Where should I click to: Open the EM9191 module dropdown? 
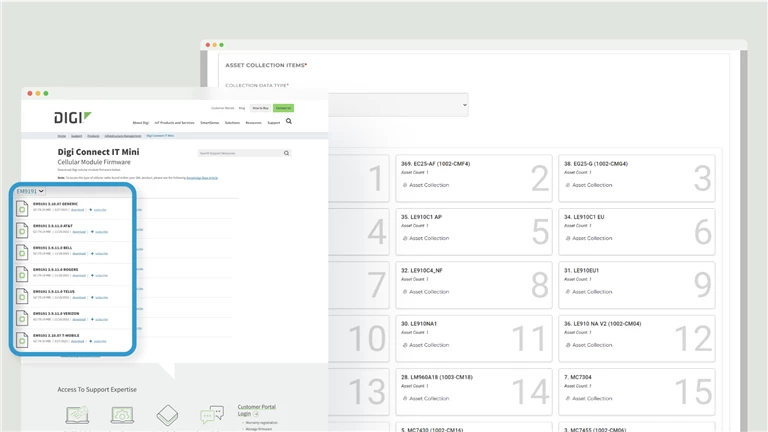[30, 190]
